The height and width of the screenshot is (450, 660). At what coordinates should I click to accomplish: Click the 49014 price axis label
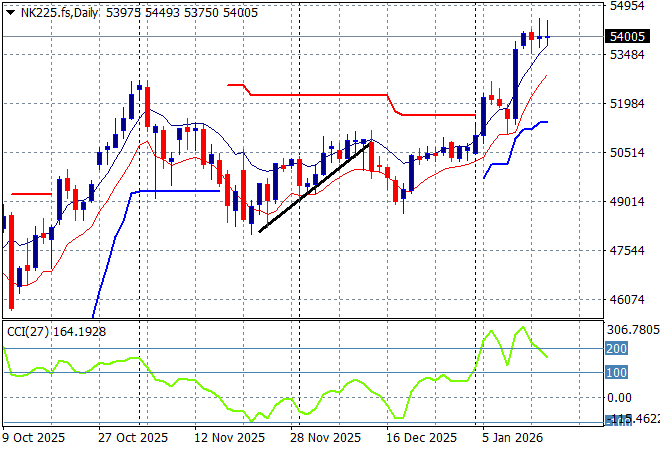(627, 201)
